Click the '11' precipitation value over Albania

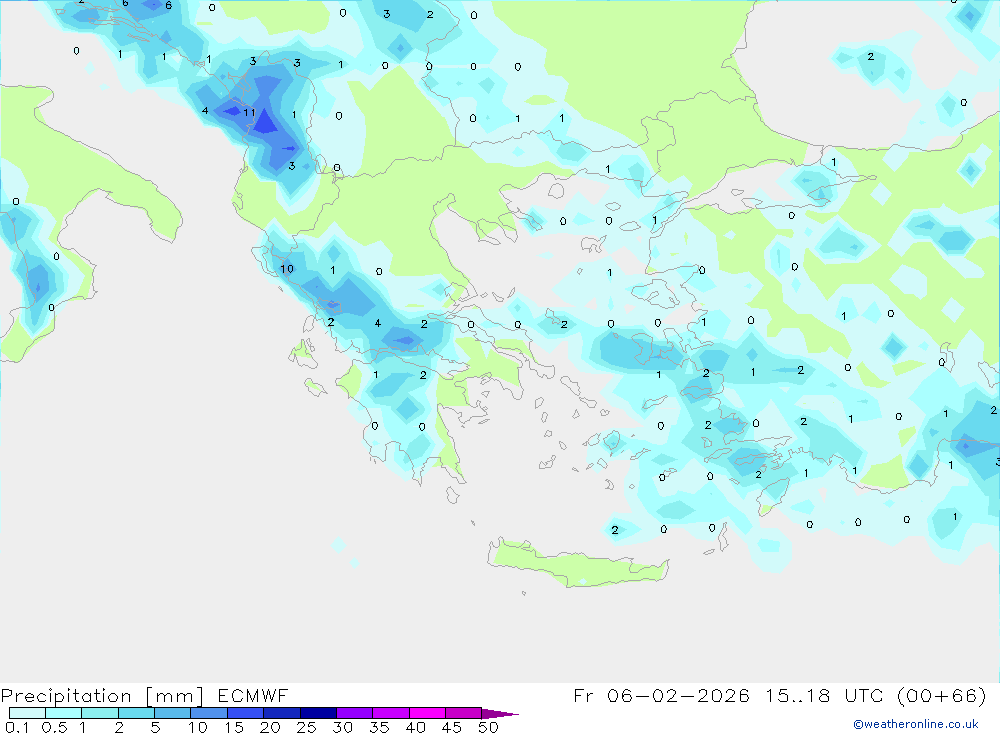coord(249,113)
